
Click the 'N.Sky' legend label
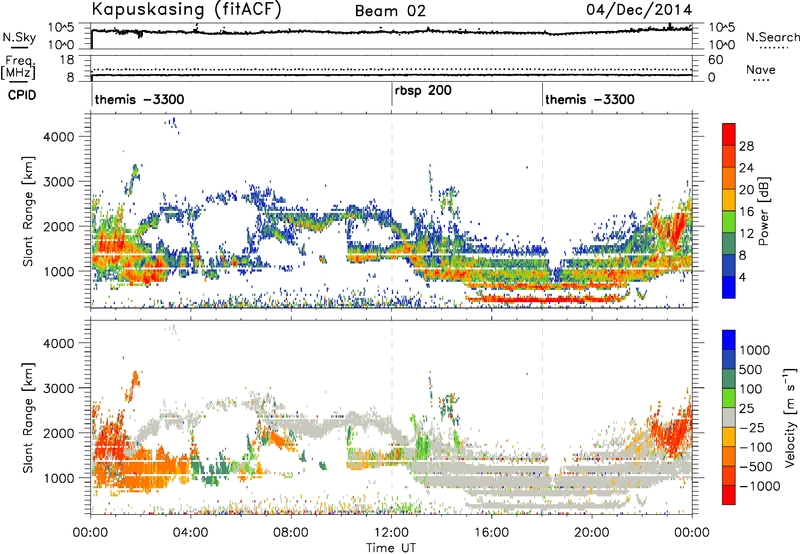pos(19,37)
